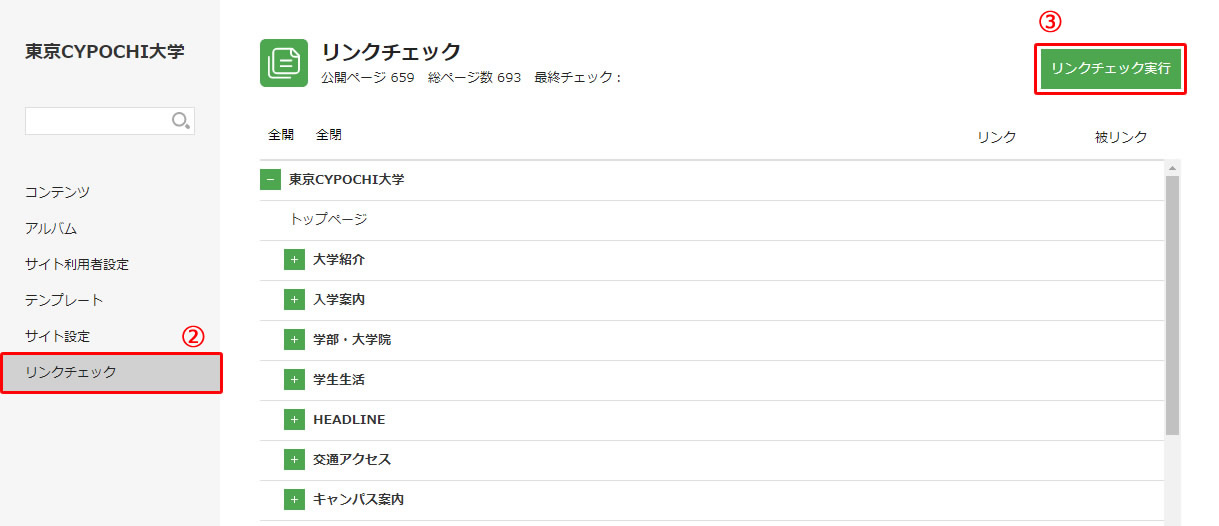Collapse the 東京CYPOCHI大学 root node
The width and height of the screenshot is (1219, 526).
pyautogui.click(x=270, y=180)
